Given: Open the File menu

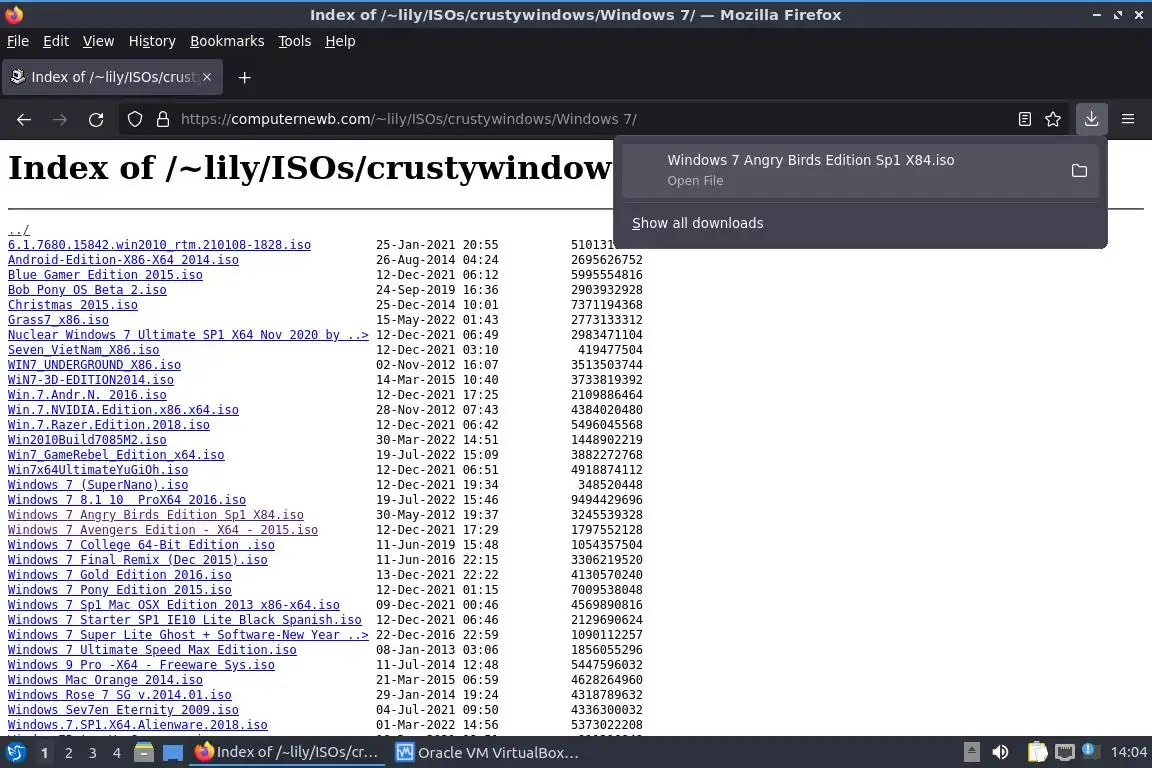Looking at the screenshot, I should coord(18,41).
